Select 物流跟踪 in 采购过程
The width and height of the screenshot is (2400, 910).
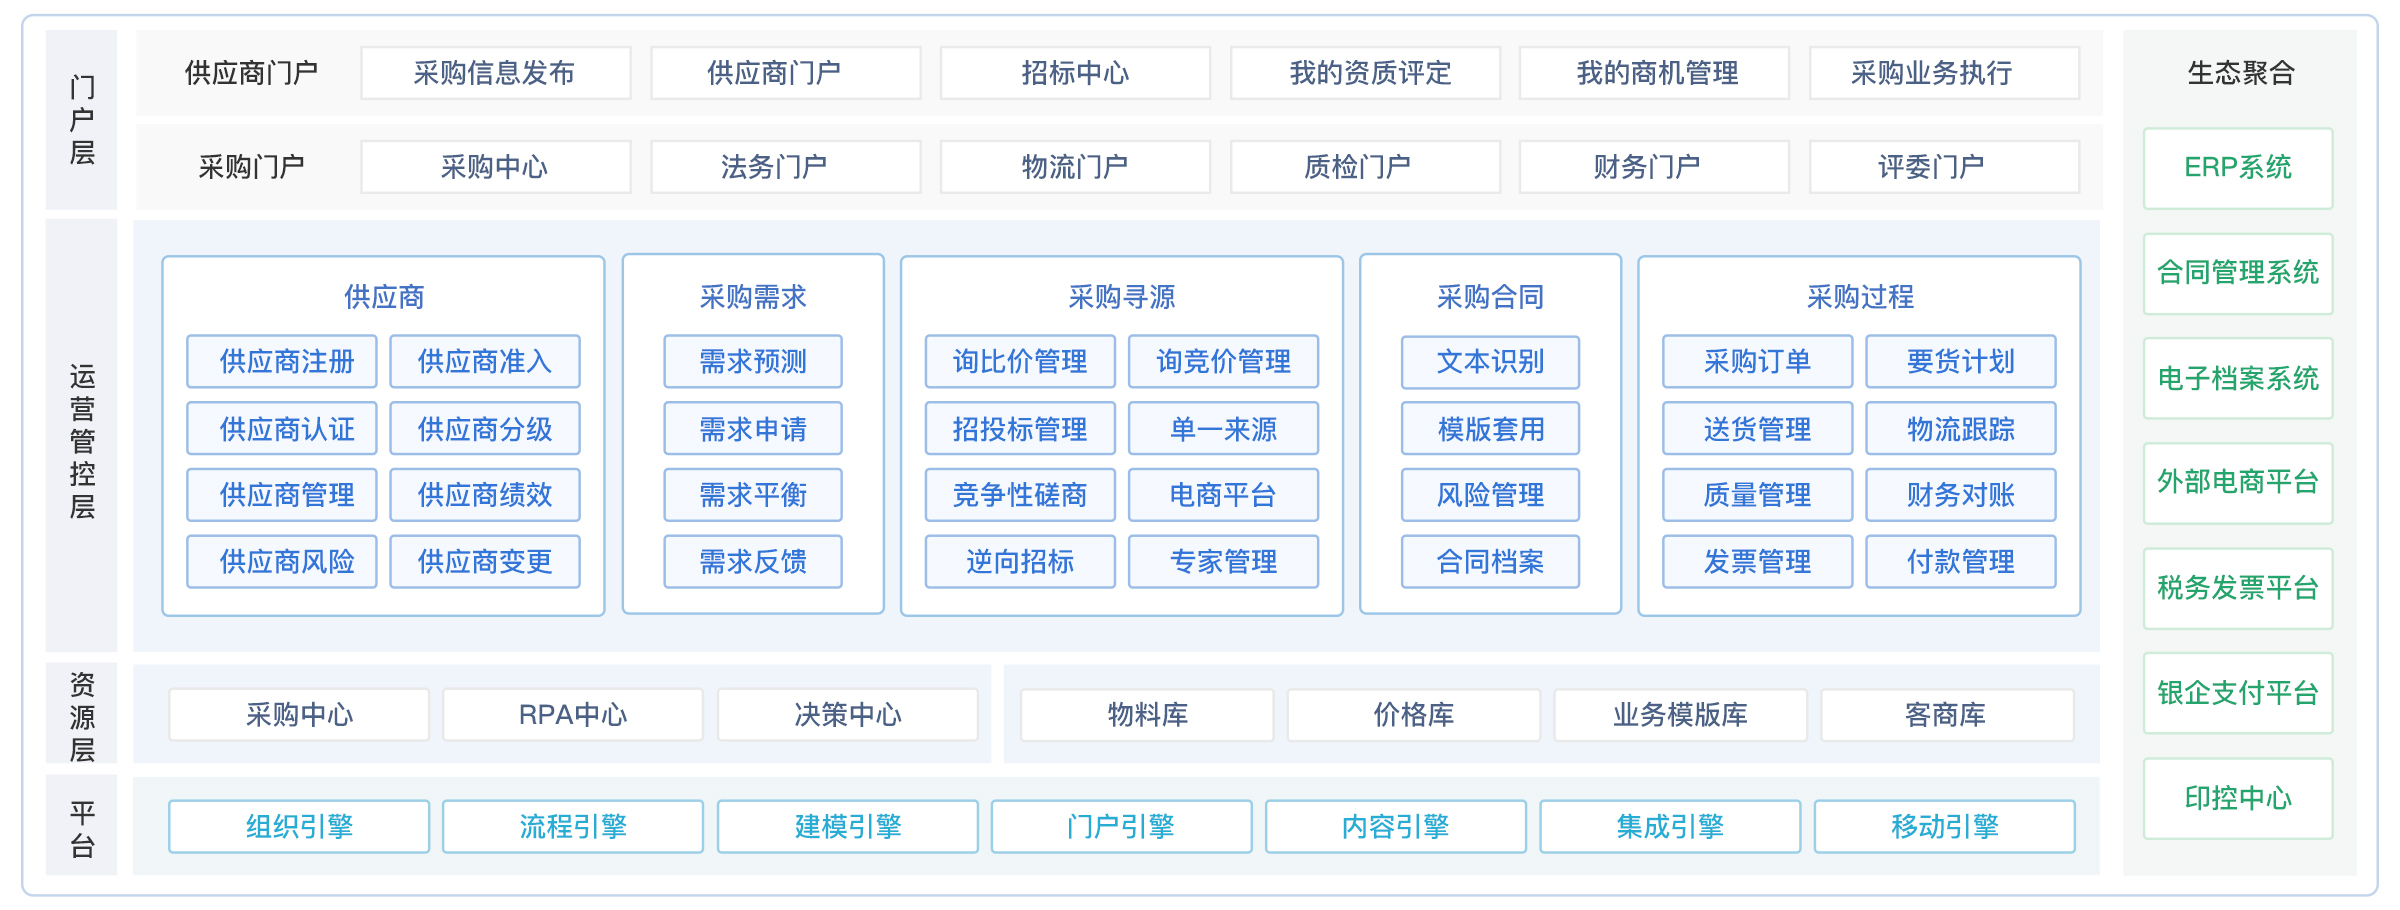tap(1960, 429)
